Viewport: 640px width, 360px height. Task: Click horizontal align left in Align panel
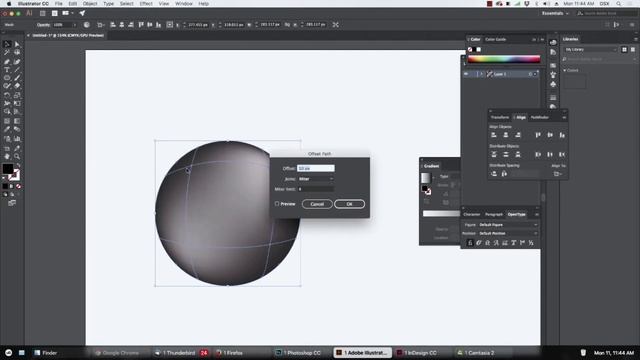coord(494,135)
